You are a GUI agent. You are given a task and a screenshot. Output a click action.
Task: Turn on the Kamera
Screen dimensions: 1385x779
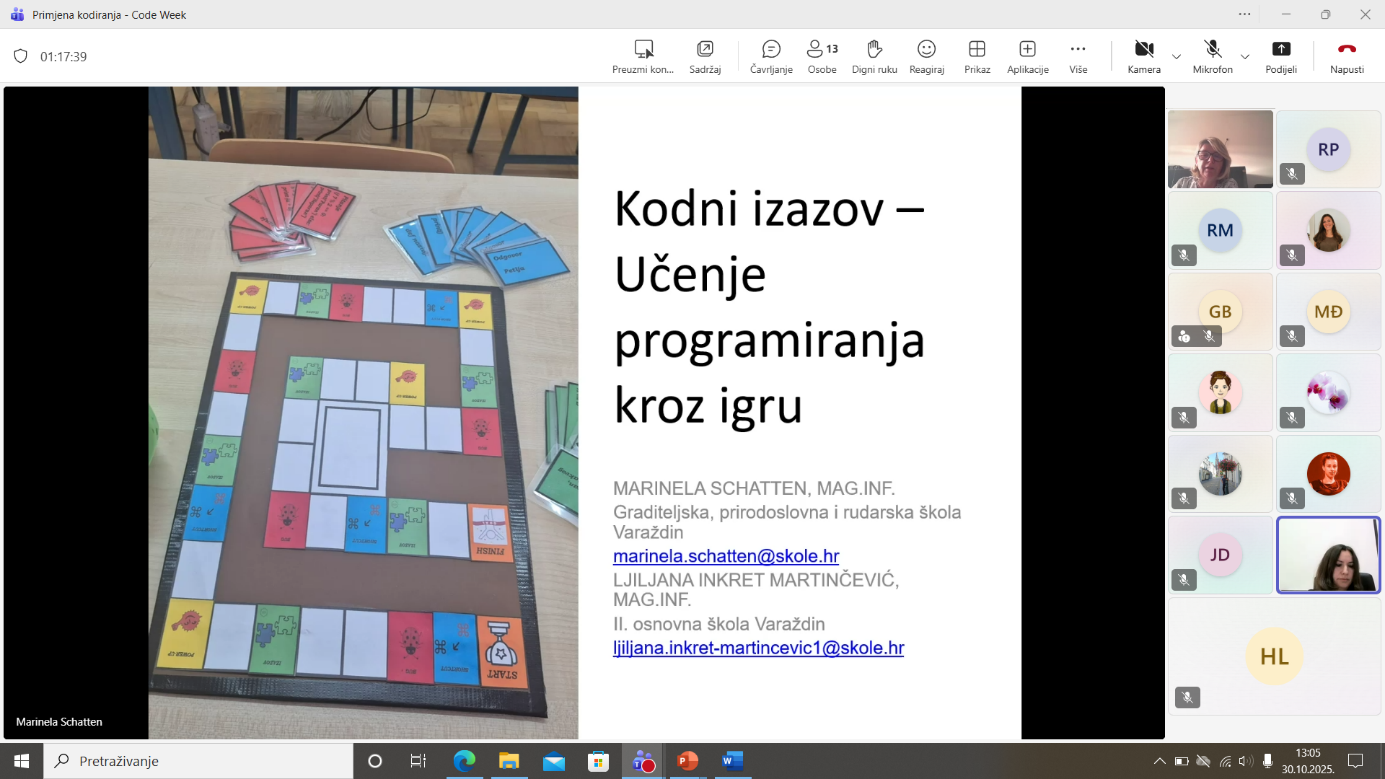coord(1144,56)
